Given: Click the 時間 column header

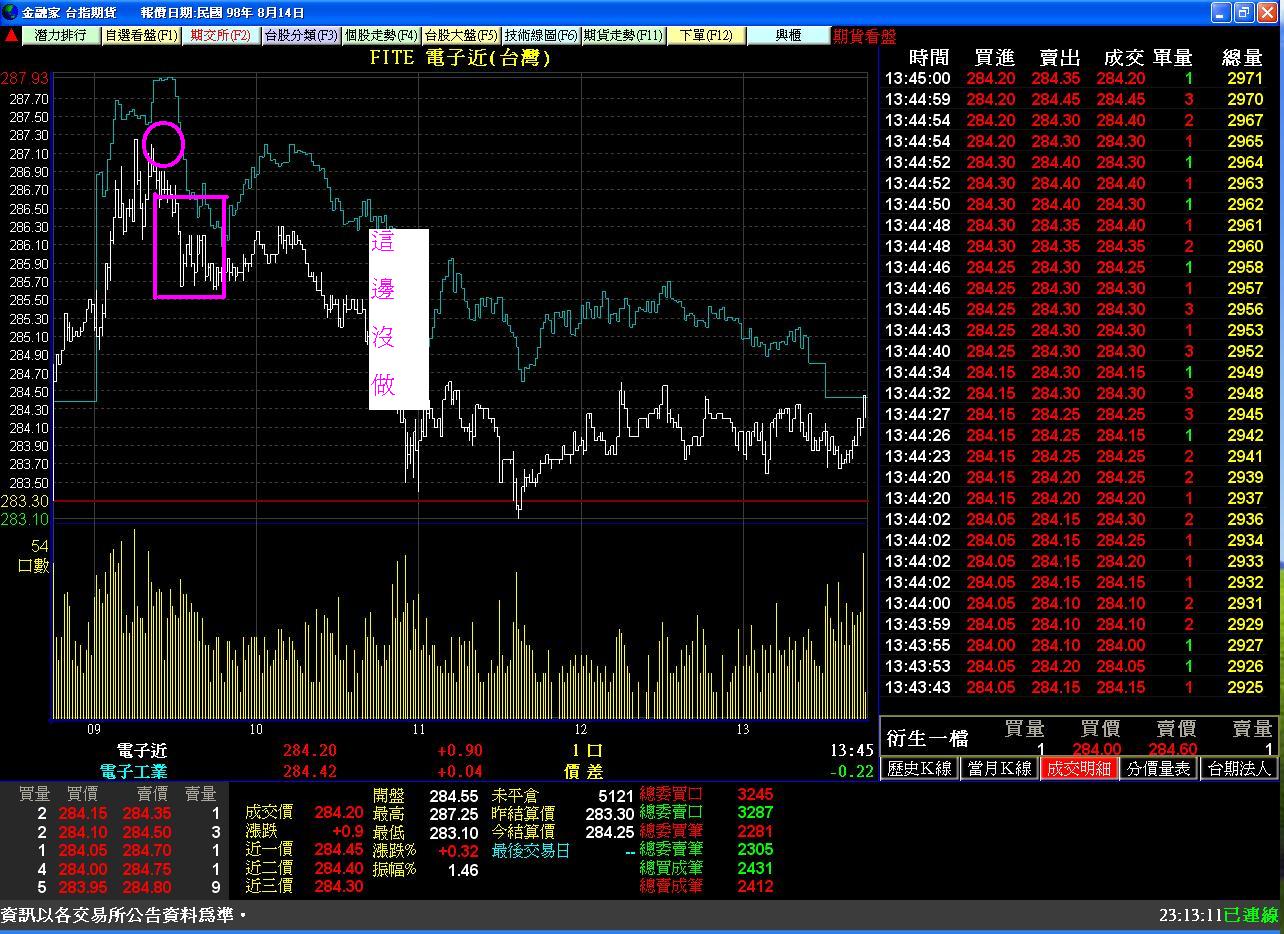Looking at the screenshot, I should pyautogui.click(x=930, y=57).
